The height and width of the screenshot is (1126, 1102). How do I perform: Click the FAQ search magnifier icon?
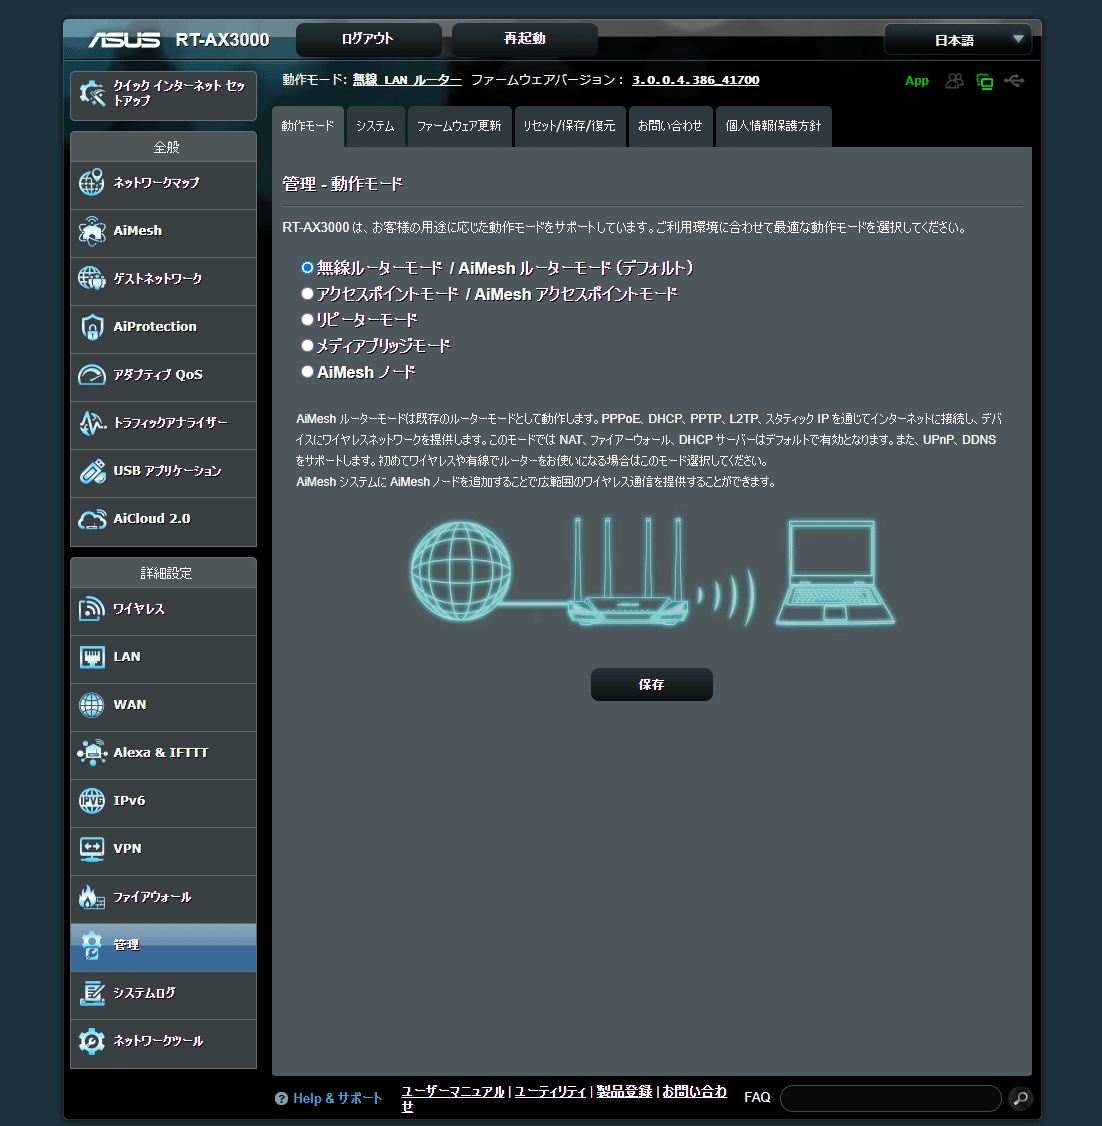pos(1020,1097)
